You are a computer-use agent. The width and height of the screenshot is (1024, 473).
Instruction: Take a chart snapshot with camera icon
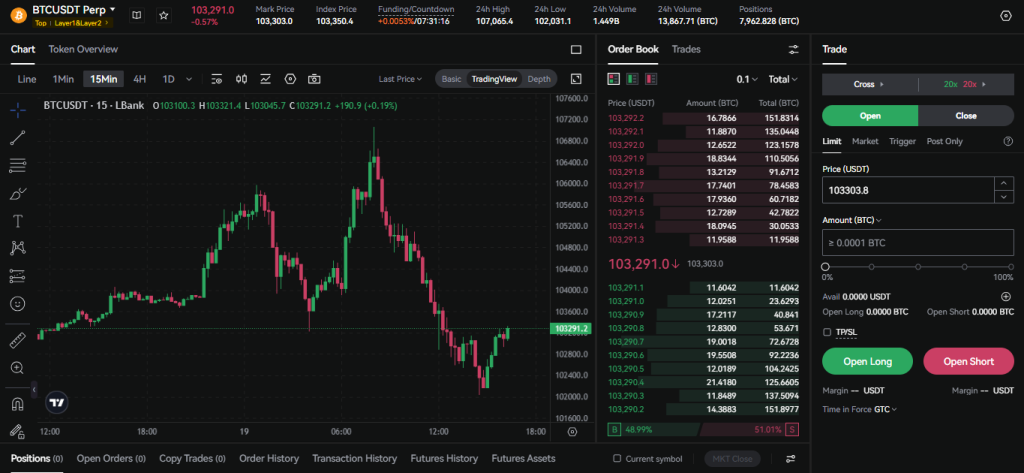314,79
